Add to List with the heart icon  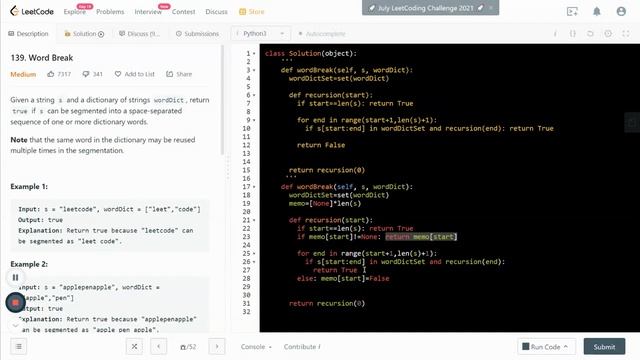[134, 74]
